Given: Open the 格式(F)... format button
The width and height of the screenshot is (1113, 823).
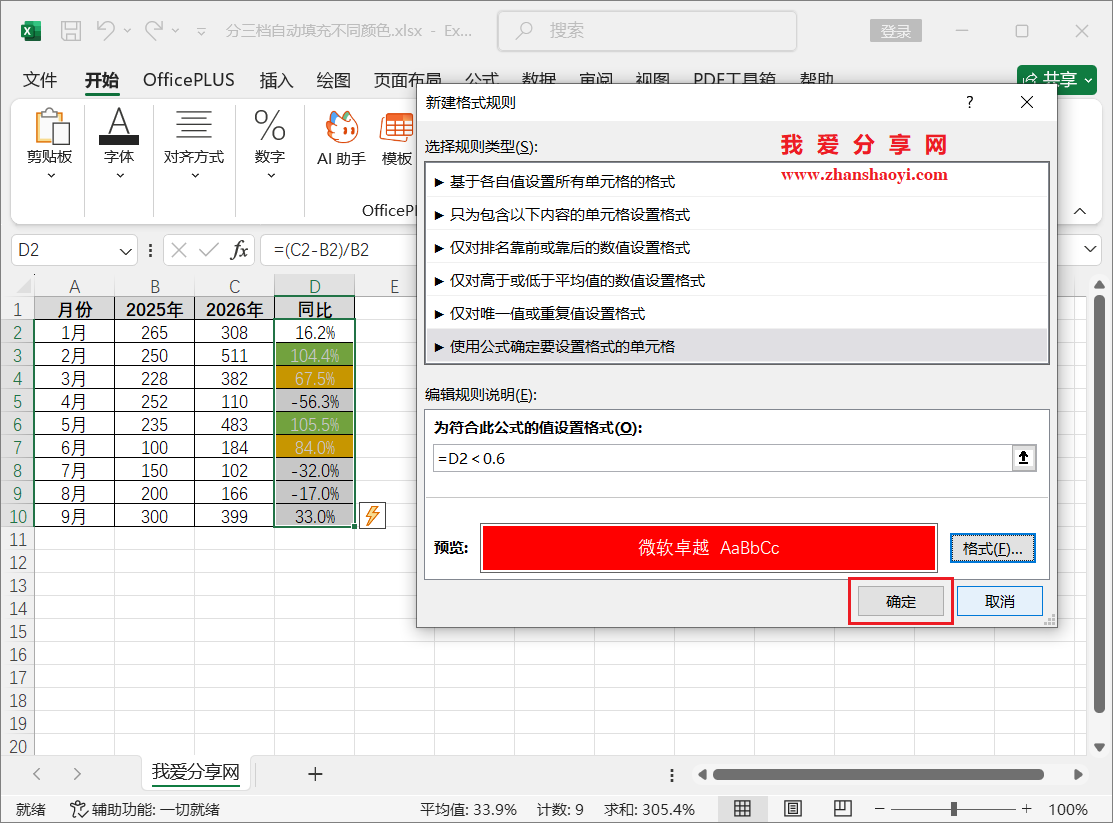Looking at the screenshot, I should point(992,548).
